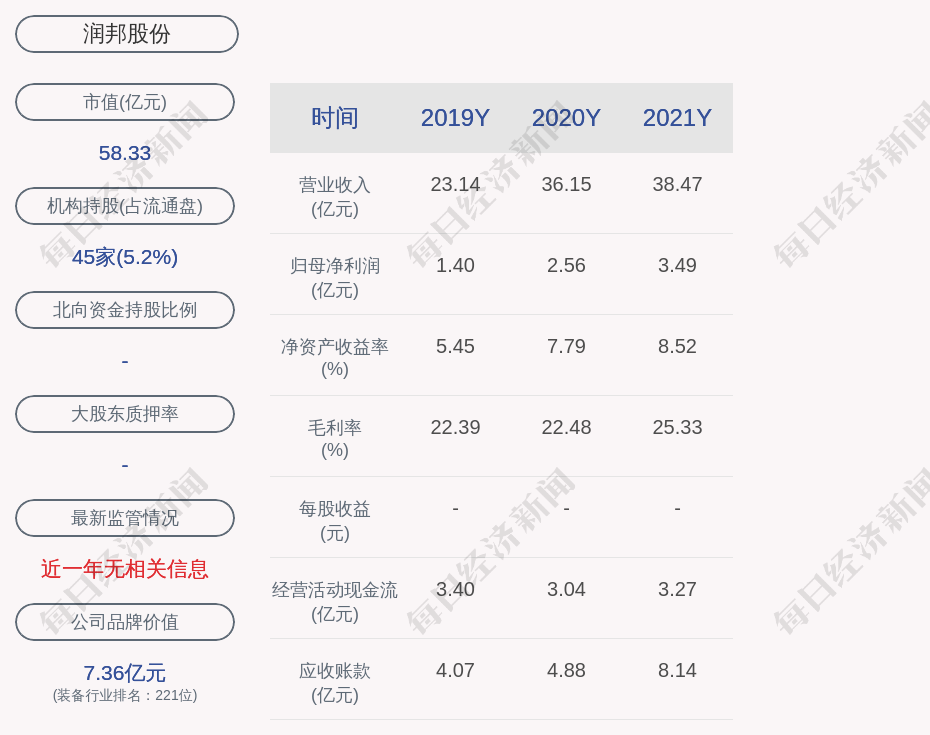The height and width of the screenshot is (735, 930).
Task: Click revenue value 23.14
Action: coord(456,184)
